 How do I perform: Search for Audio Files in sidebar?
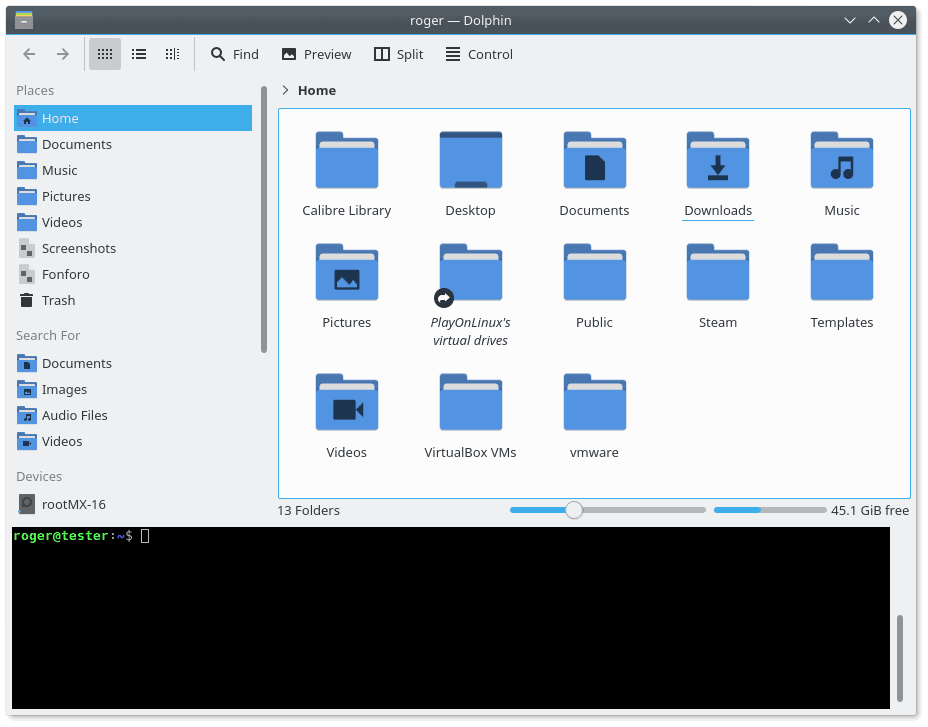(74, 415)
